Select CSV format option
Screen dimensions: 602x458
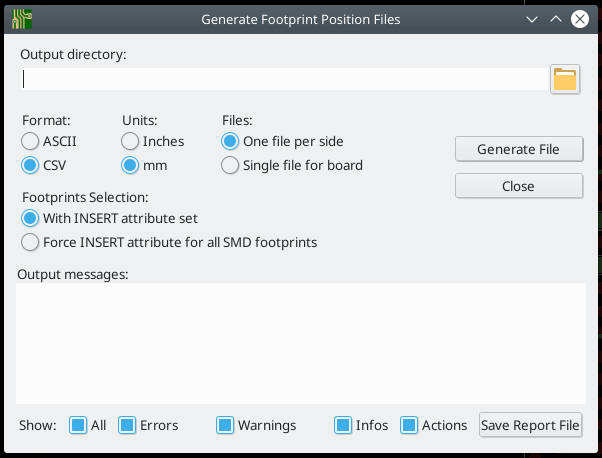[x=30, y=165]
